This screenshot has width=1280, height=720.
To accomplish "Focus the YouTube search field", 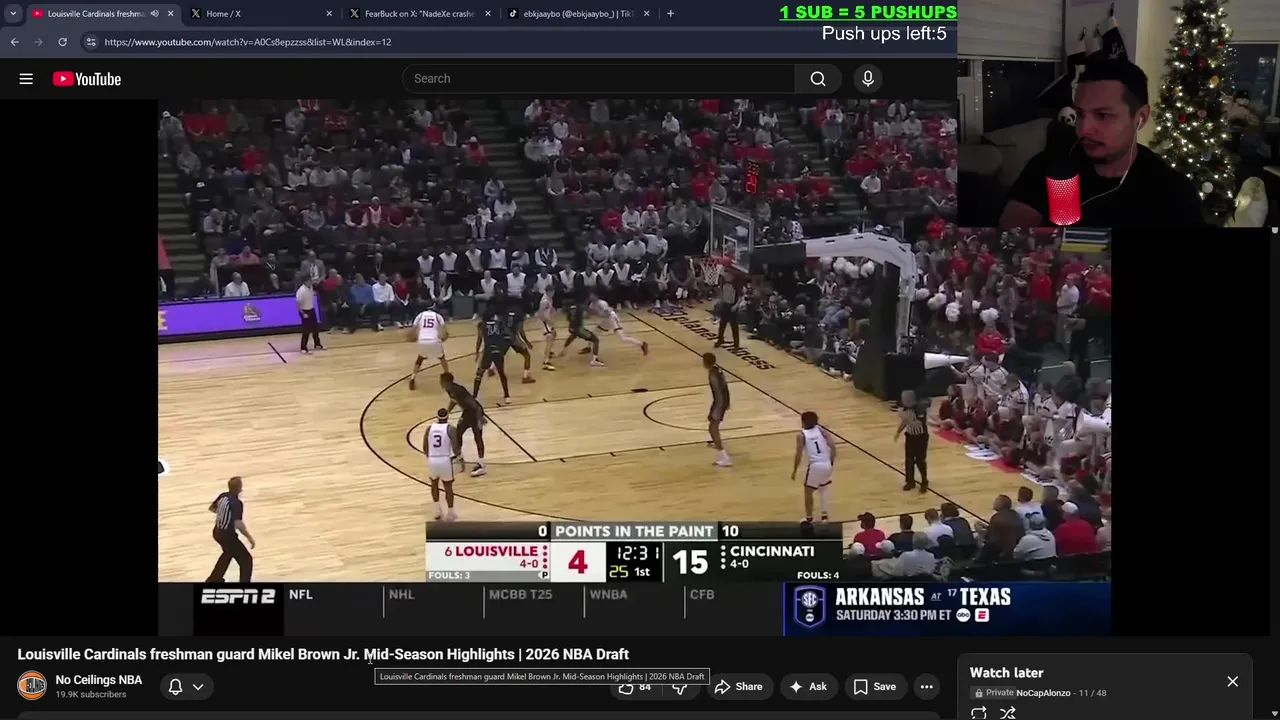I will 600,79.
